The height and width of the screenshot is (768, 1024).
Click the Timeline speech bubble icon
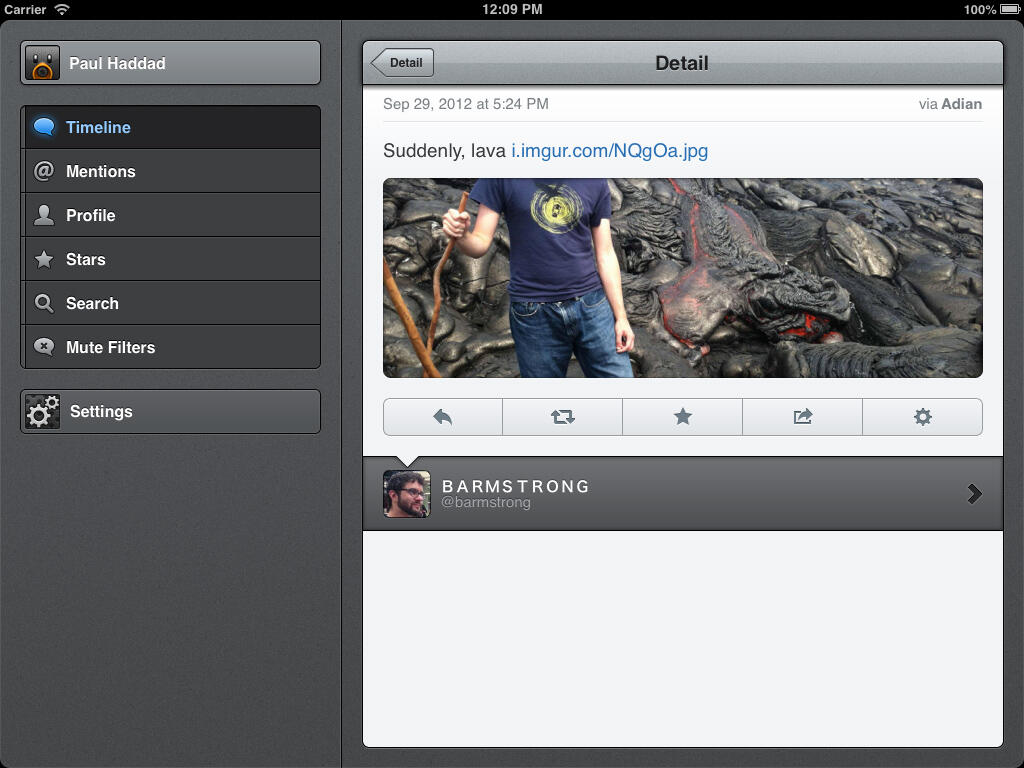[x=44, y=127]
